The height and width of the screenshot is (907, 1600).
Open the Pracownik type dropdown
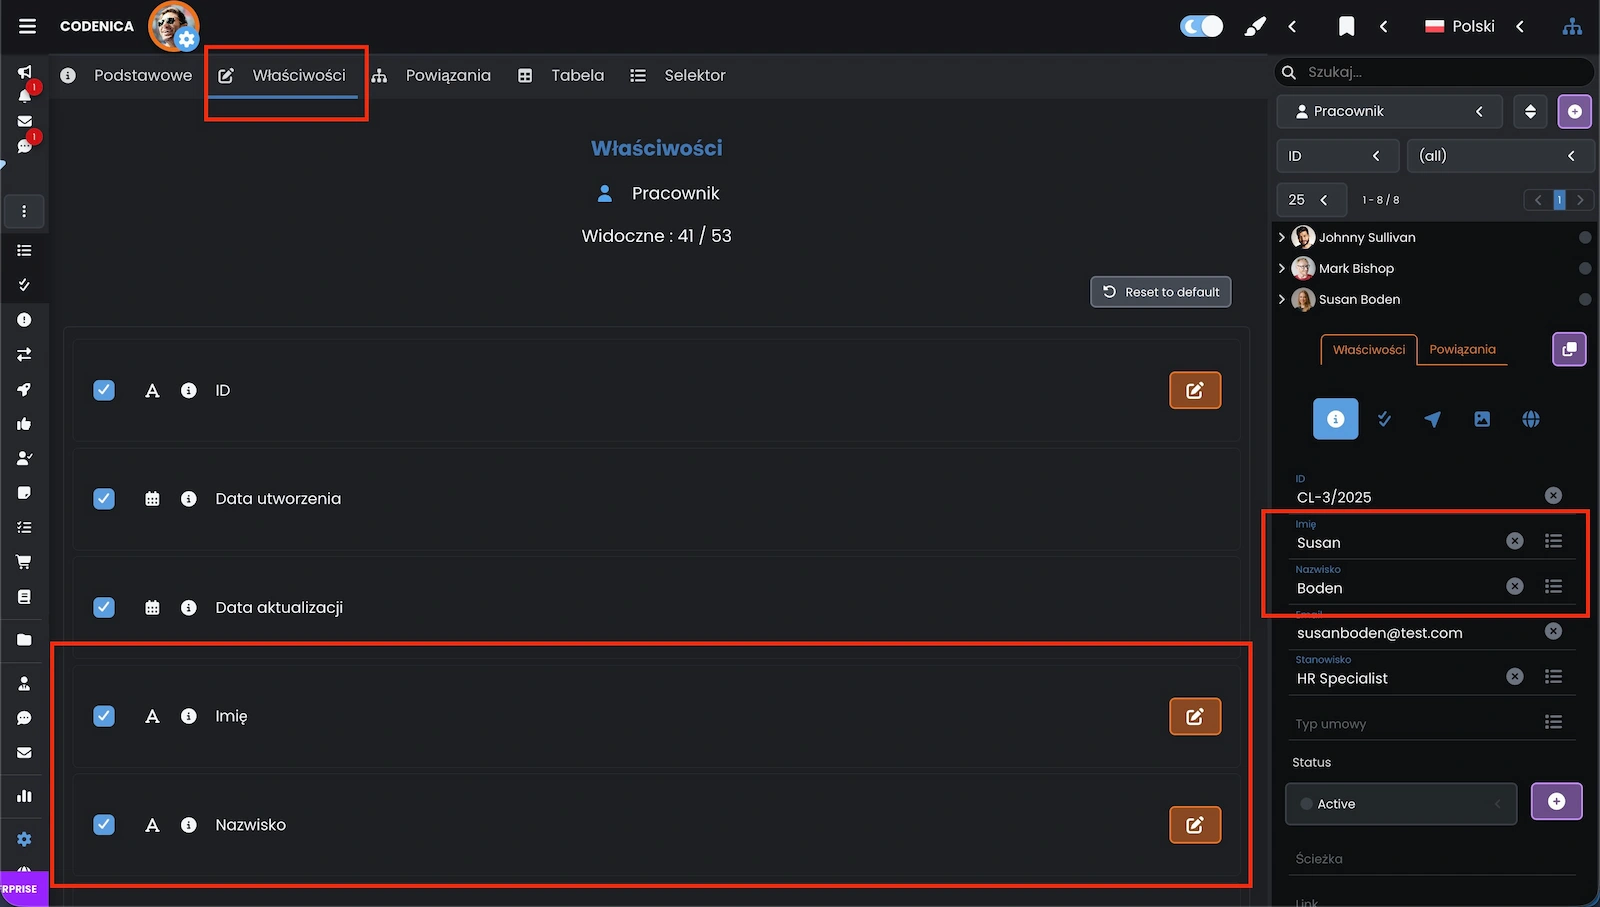[1389, 111]
